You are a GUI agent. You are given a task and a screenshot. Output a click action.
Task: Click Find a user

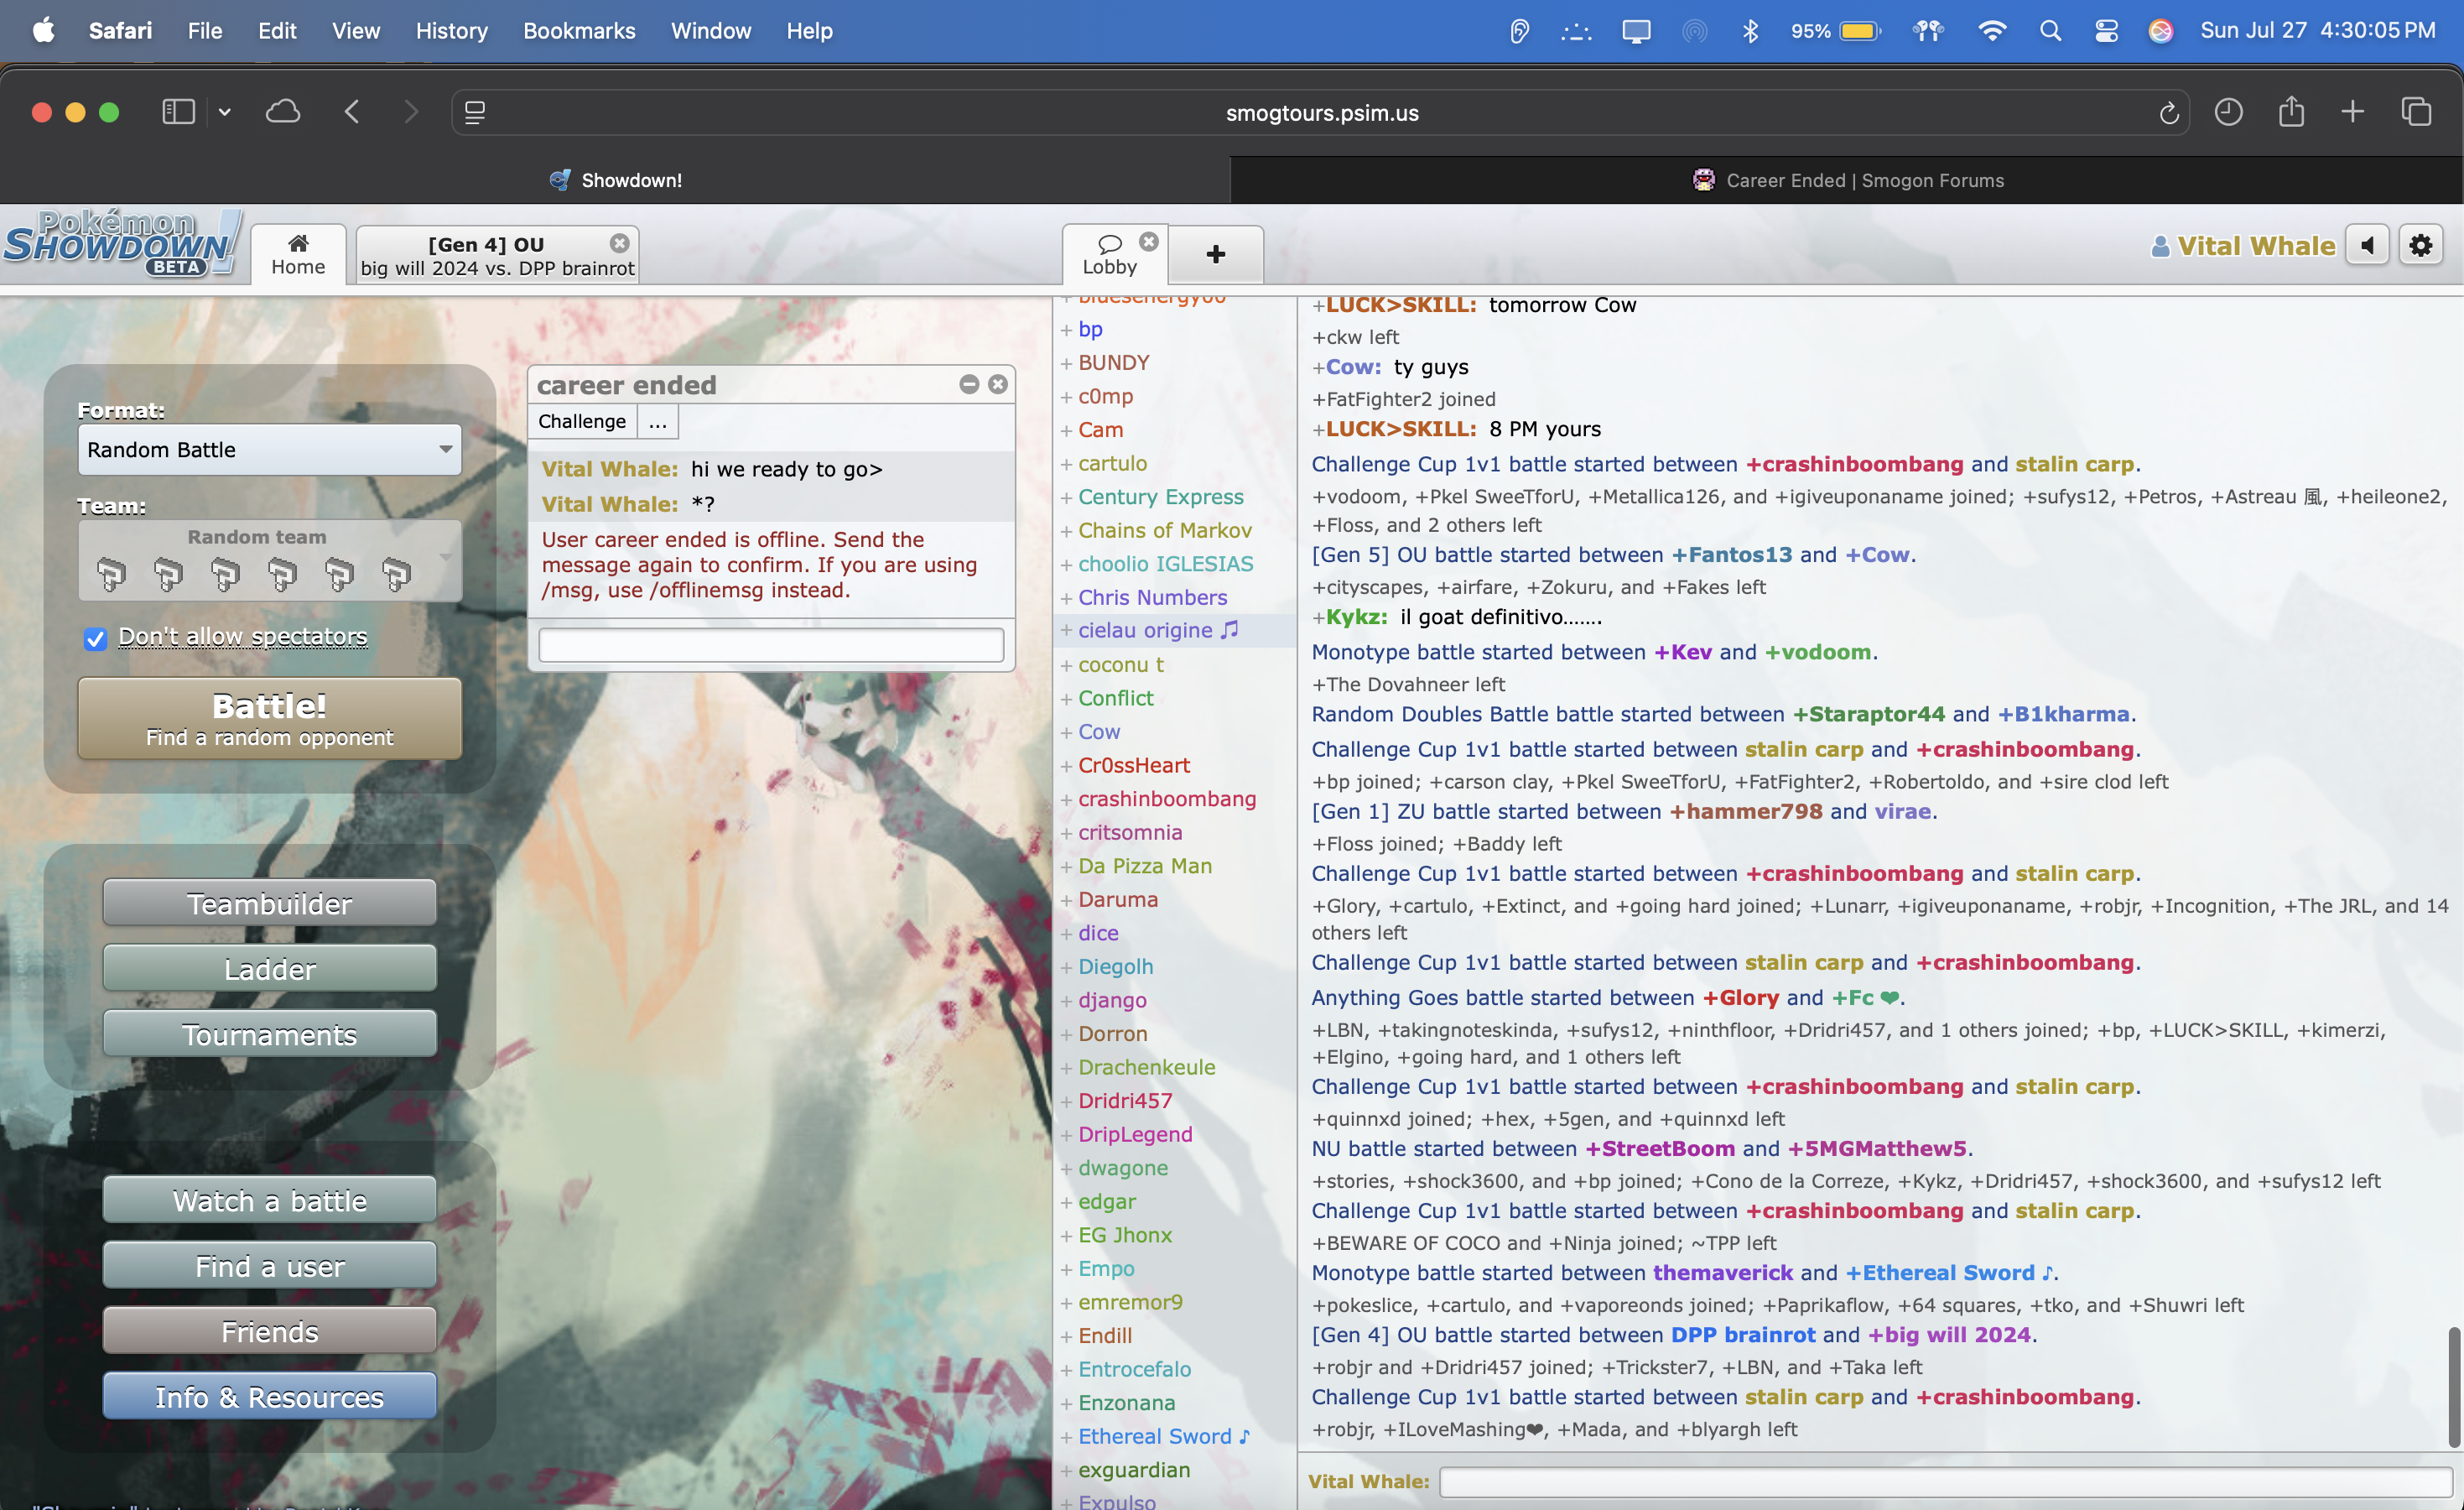pos(270,1266)
